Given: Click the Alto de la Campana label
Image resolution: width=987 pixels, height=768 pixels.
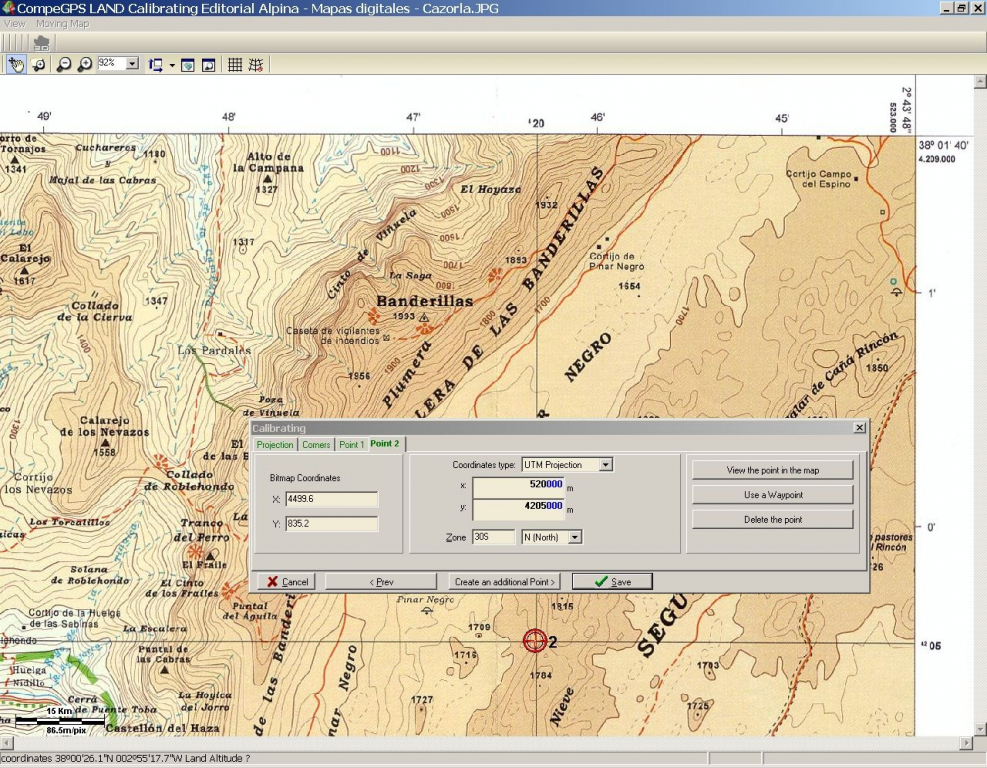Looking at the screenshot, I should (269, 162).
